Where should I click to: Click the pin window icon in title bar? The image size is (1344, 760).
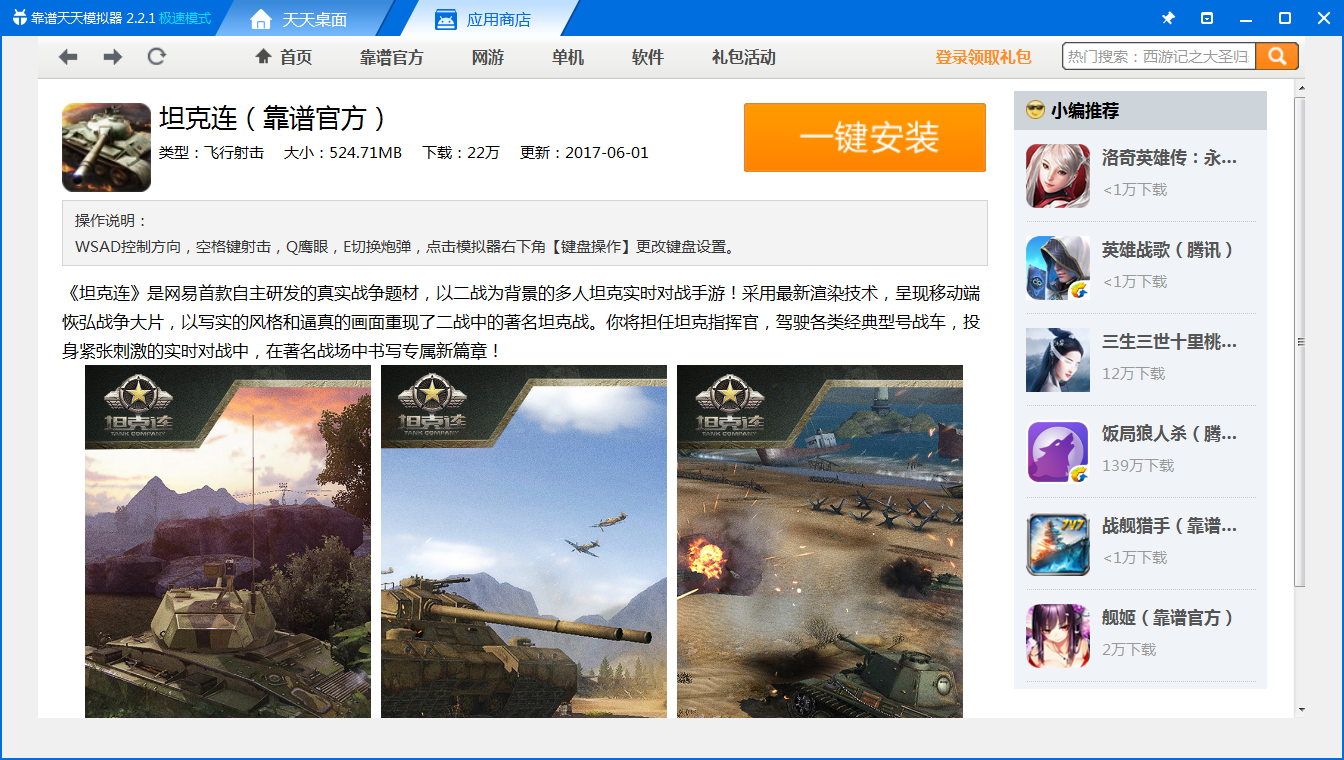coord(1168,18)
